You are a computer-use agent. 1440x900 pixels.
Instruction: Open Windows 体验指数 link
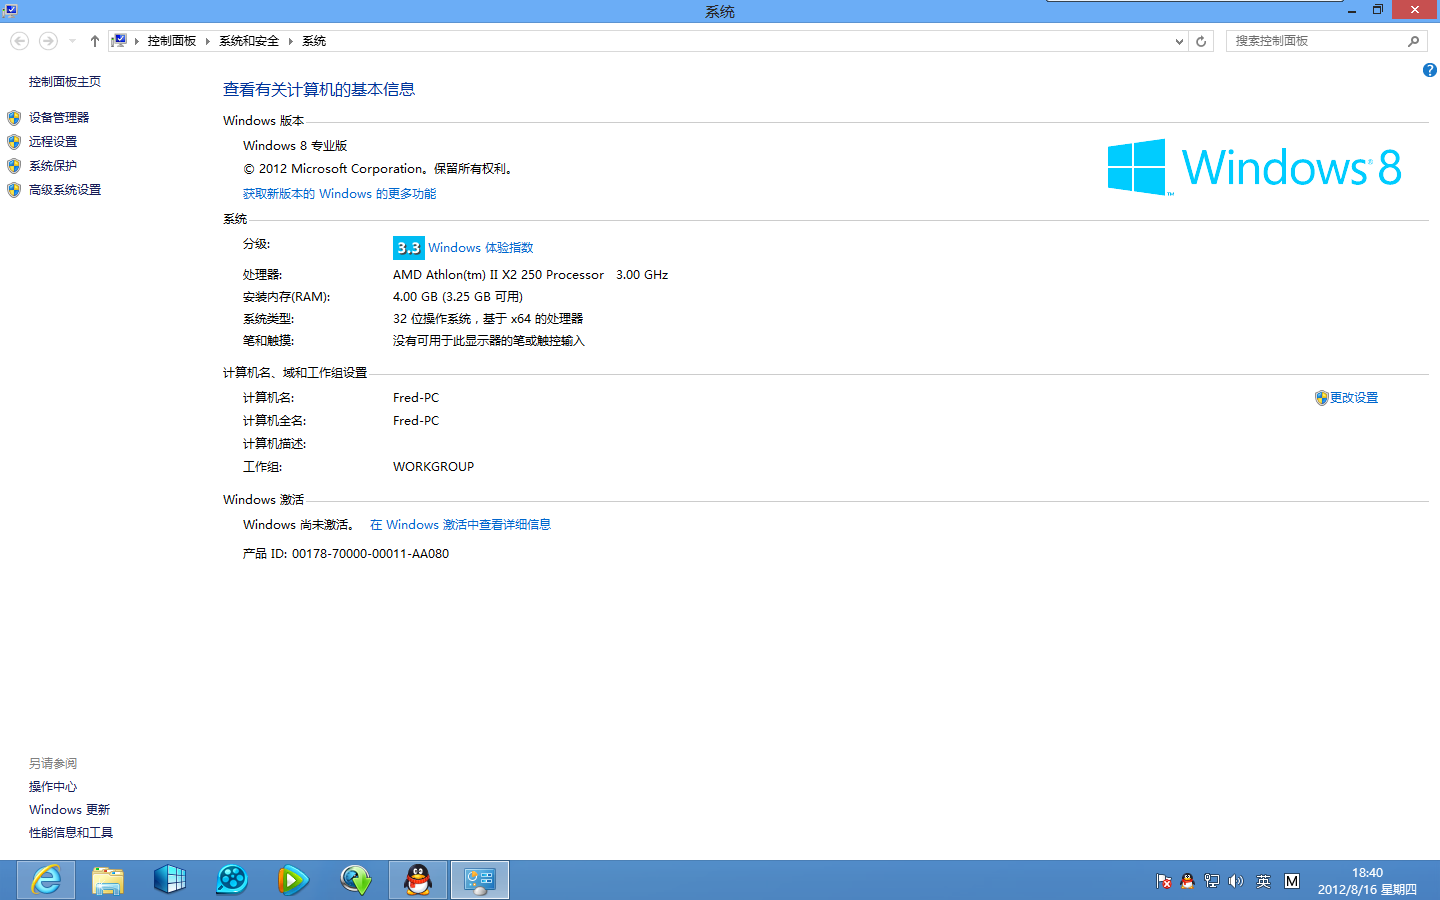coord(481,248)
